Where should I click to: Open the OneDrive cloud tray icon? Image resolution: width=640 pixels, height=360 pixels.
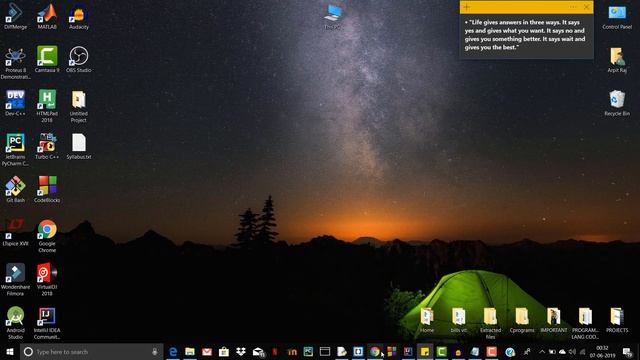click(562, 351)
